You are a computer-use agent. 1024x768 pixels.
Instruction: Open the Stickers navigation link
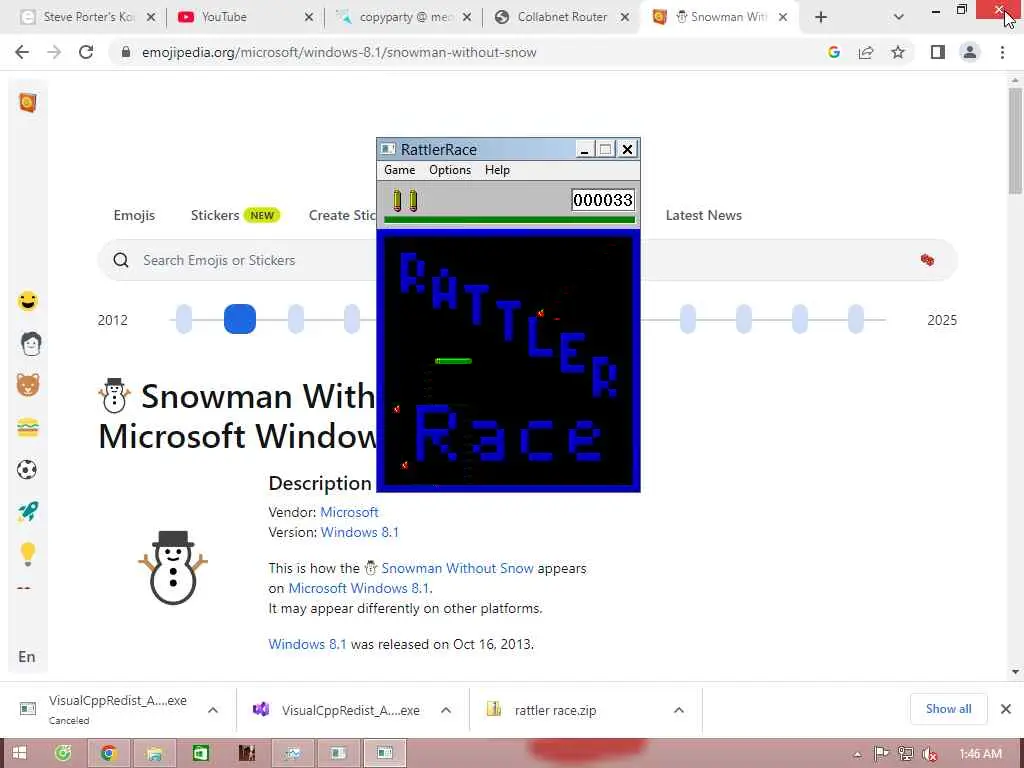click(215, 216)
